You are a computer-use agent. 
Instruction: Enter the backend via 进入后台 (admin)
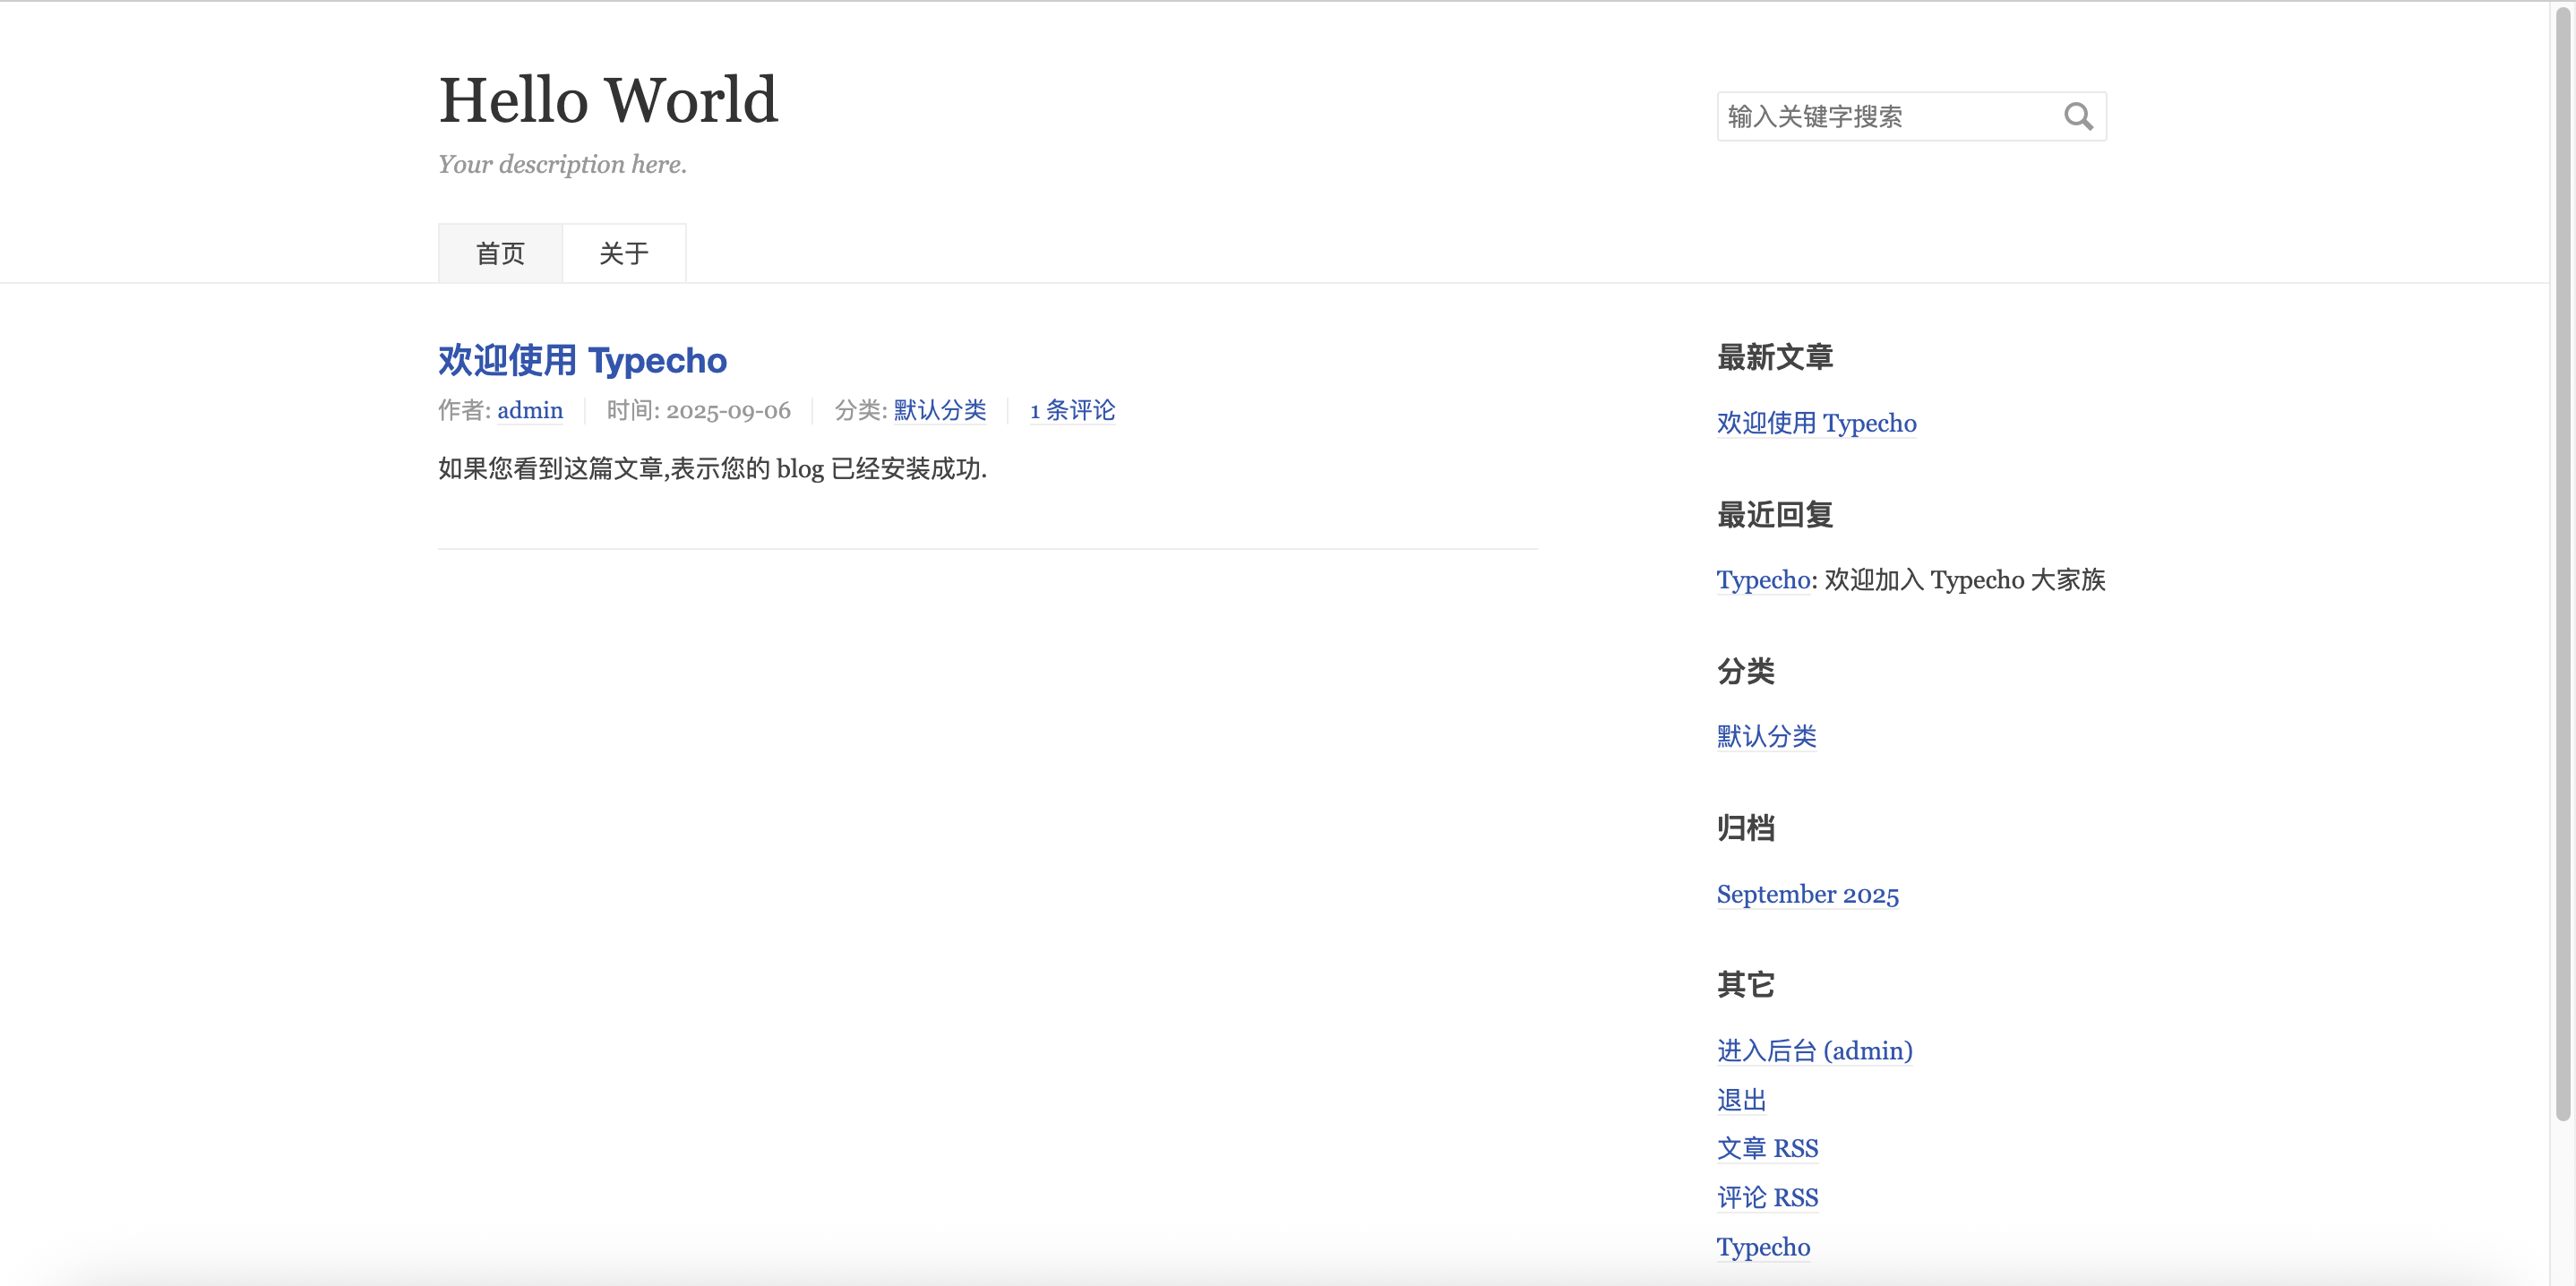click(x=1813, y=1051)
